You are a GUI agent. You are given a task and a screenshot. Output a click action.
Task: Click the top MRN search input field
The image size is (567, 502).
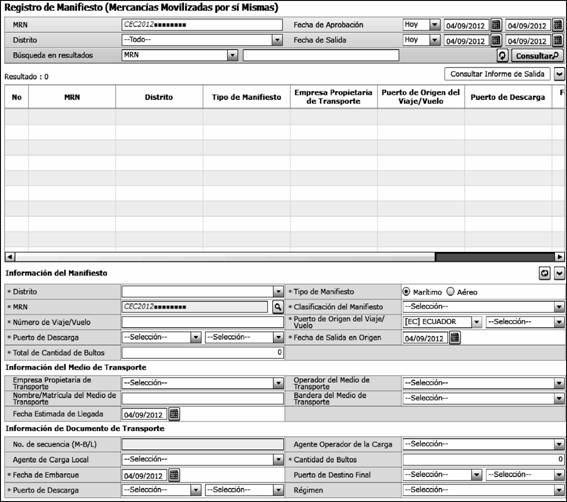tap(202, 25)
